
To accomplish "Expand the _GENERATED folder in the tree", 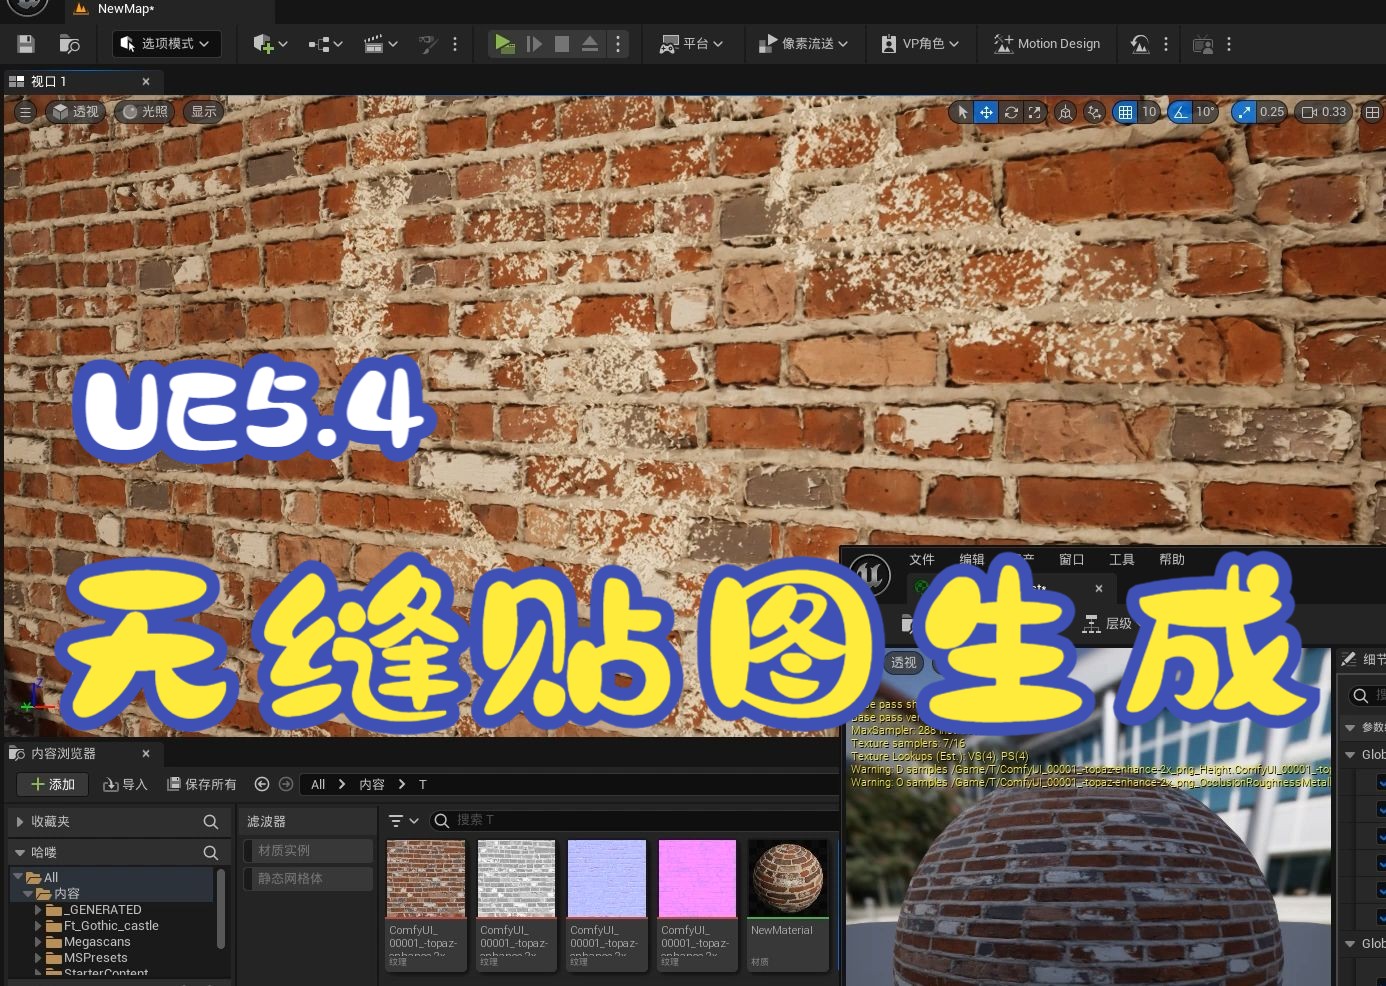I will (x=39, y=910).
